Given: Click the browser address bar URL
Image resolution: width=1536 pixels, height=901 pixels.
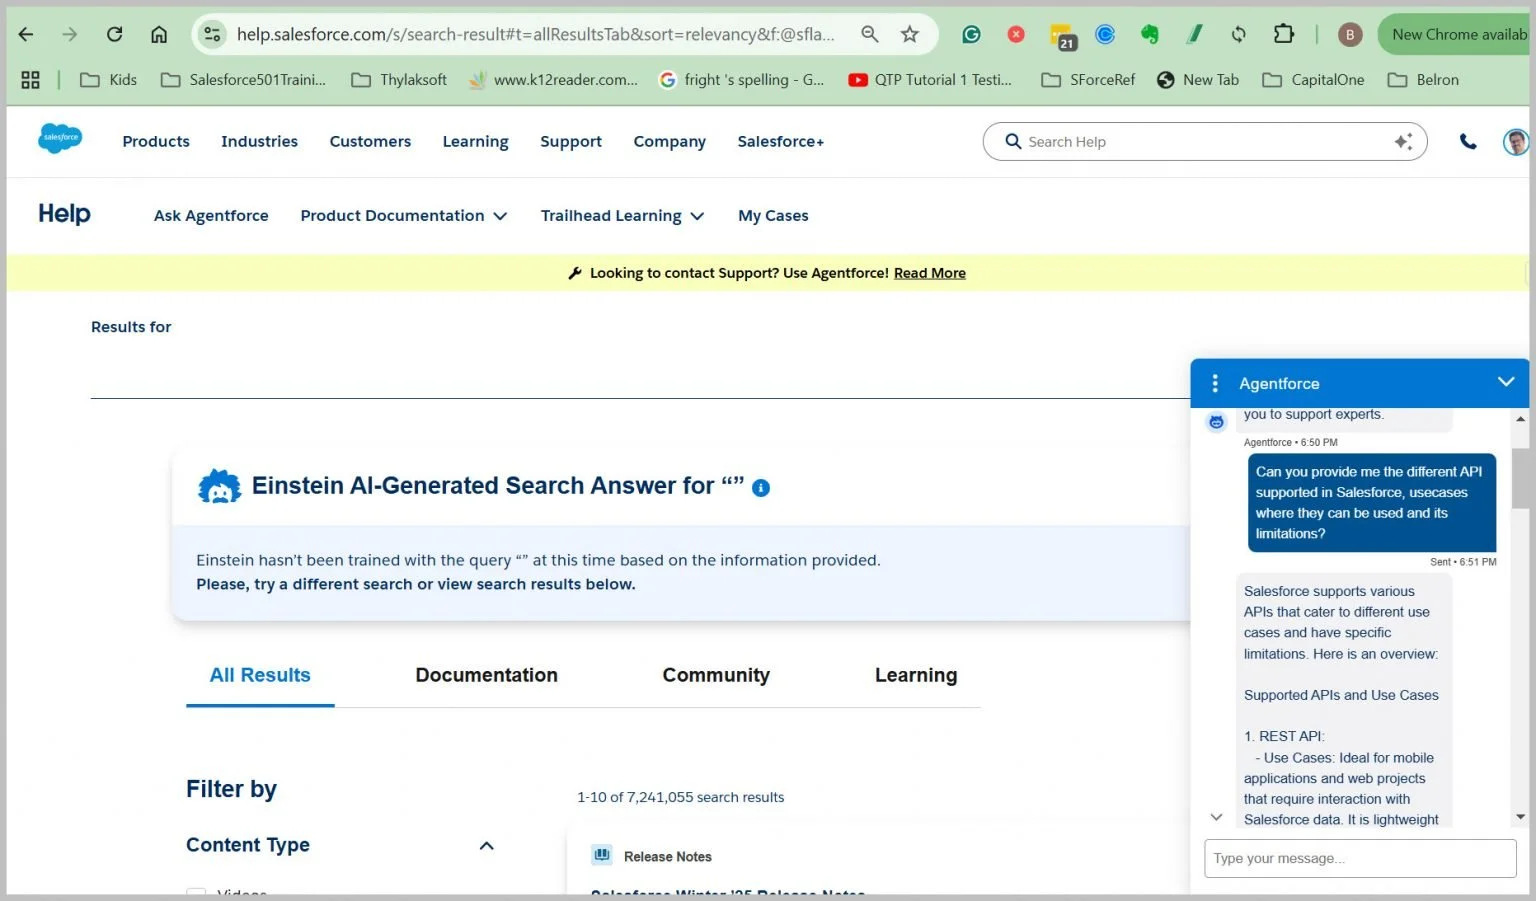Looking at the screenshot, I should point(535,34).
